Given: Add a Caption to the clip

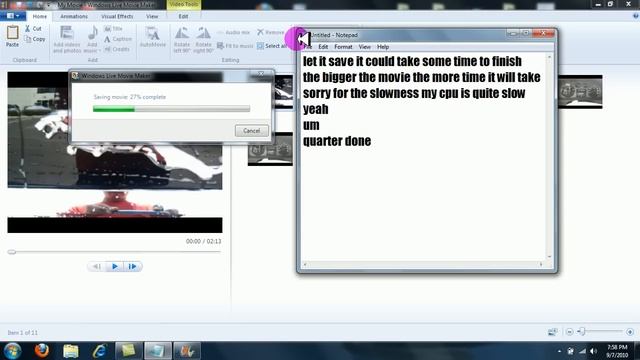Looking at the screenshot, I should pos(118,39).
